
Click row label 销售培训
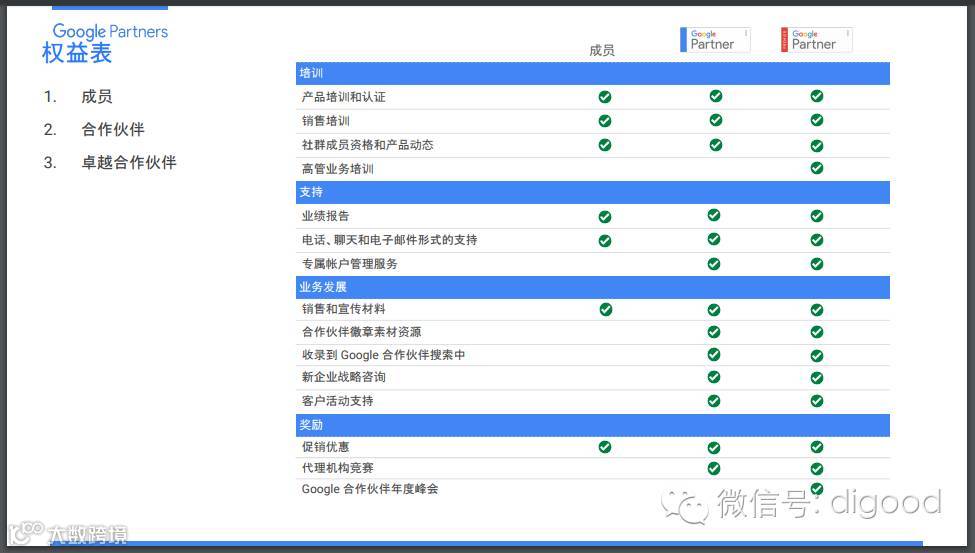tap(326, 121)
